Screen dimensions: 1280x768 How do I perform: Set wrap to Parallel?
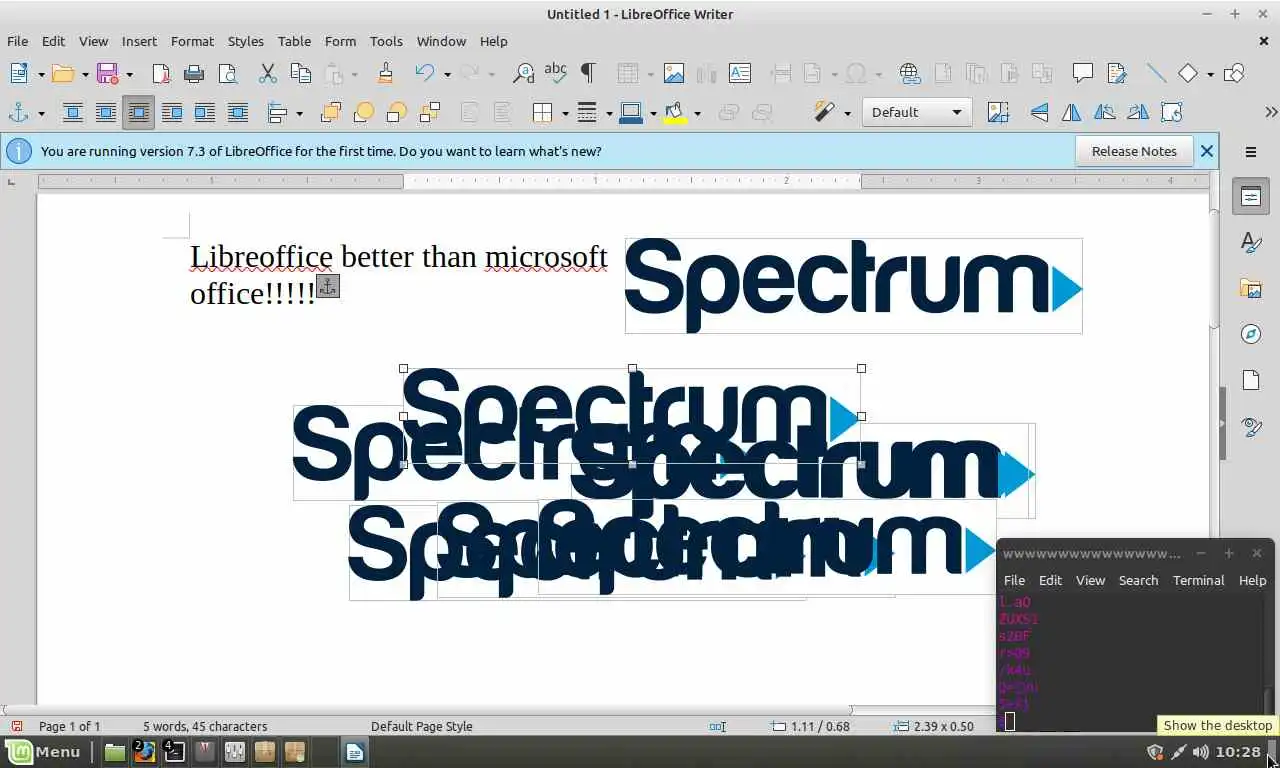coord(105,112)
